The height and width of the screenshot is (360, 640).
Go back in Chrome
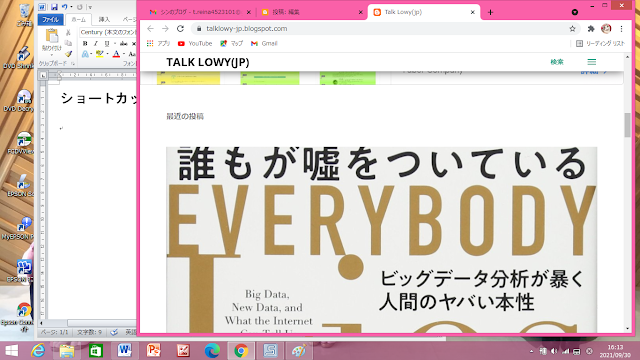tap(150, 29)
